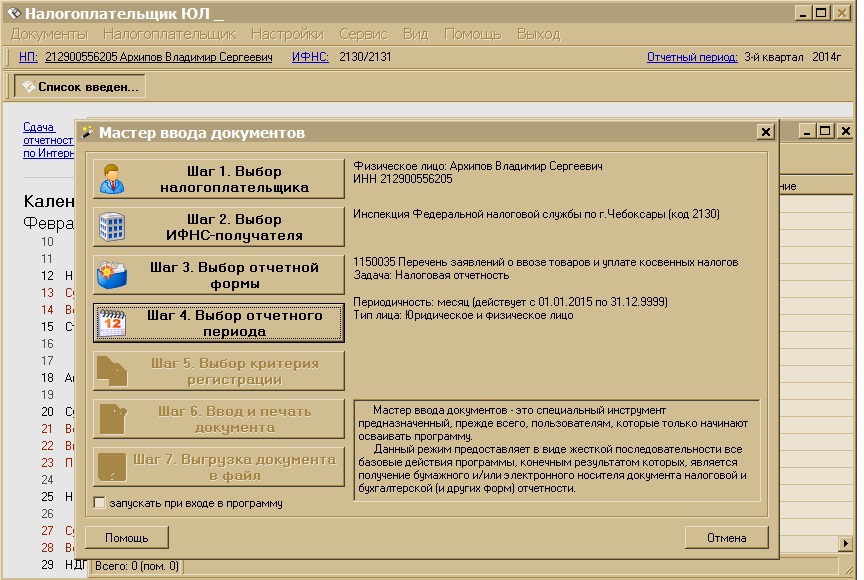Click the calendar icon in Step 4
This screenshot has height=580, width=864.
click(111, 323)
